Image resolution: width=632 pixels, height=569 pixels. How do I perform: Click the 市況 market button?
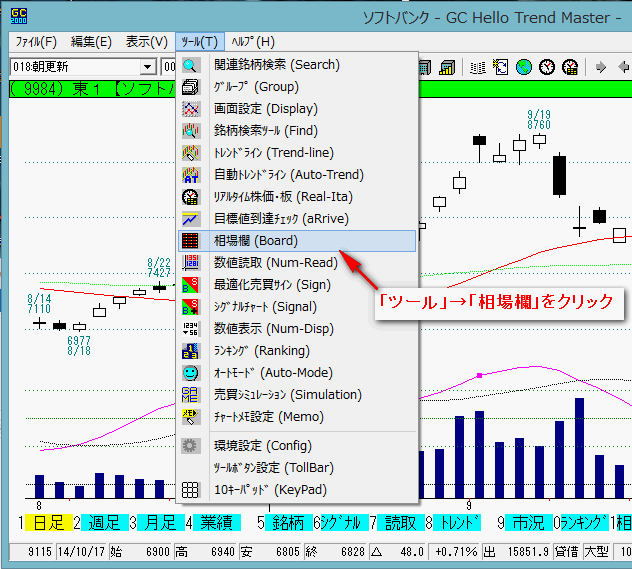[x=529, y=523]
